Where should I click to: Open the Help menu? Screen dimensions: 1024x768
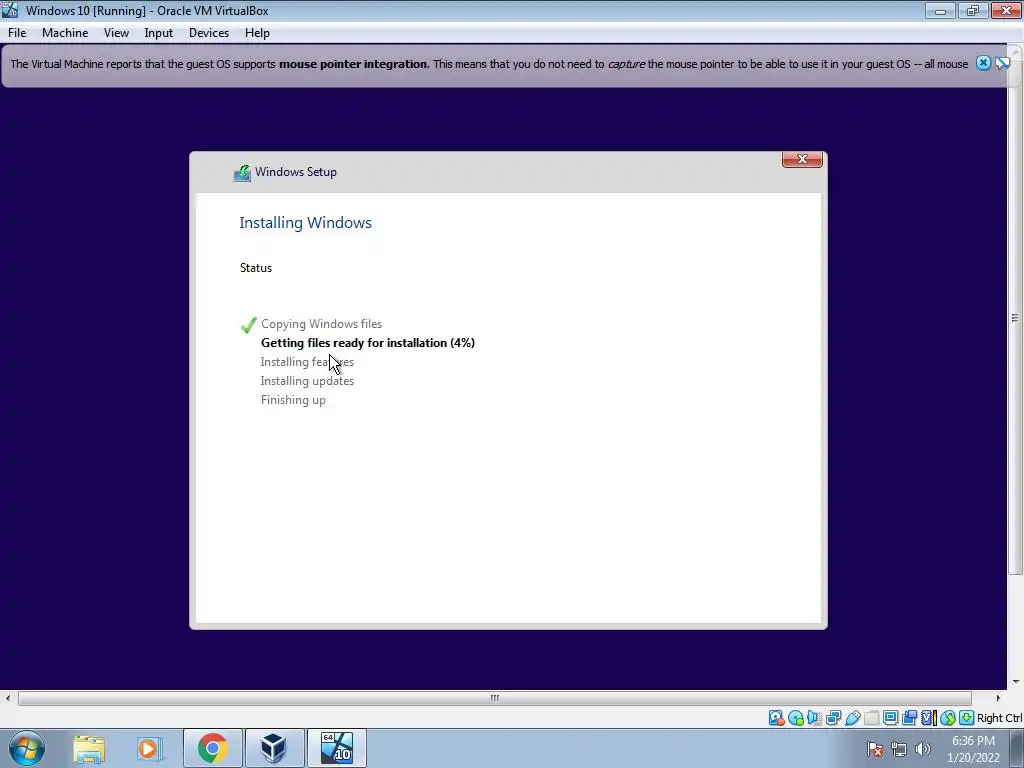257,33
